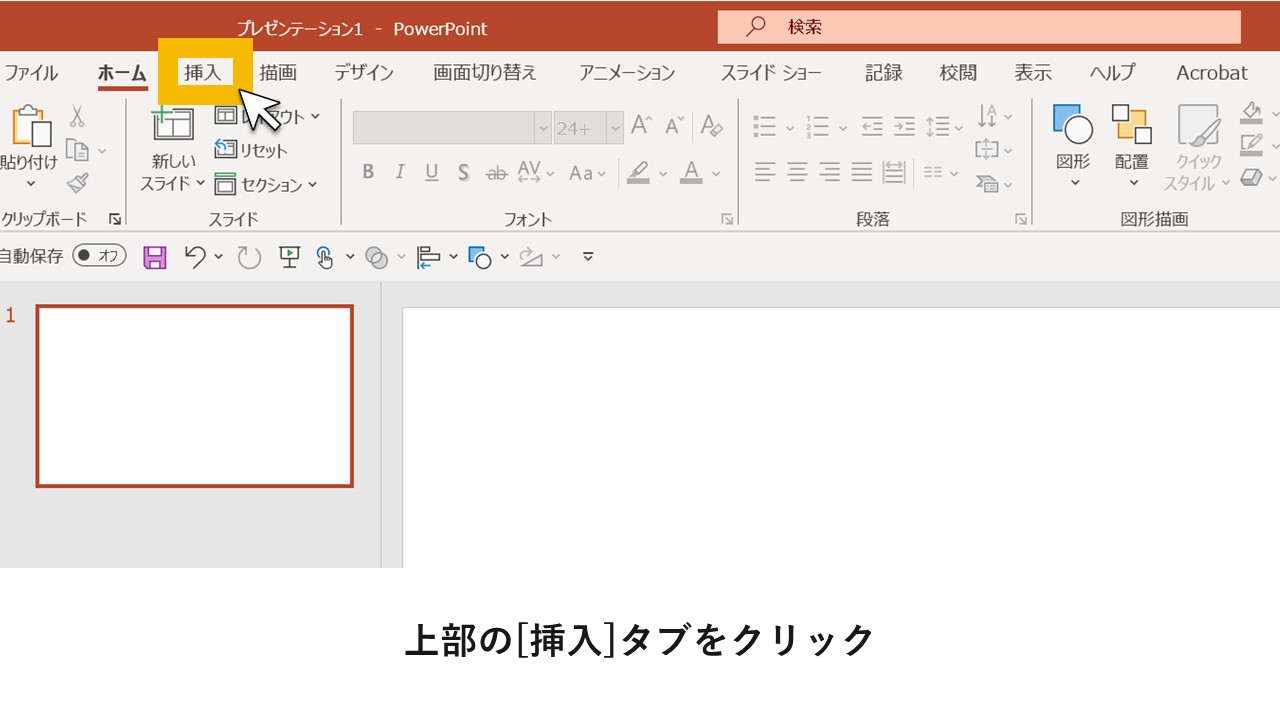1280x720 pixels.
Task: Open the フォントの色 (Font Color) swatch
Action: [692, 171]
